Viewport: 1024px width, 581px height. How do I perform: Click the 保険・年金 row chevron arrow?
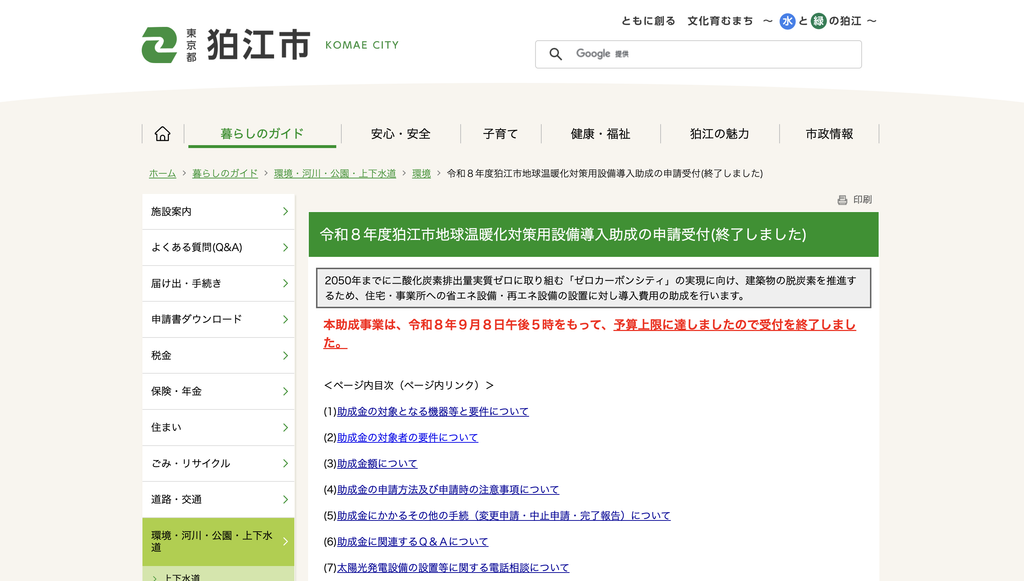pos(285,392)
